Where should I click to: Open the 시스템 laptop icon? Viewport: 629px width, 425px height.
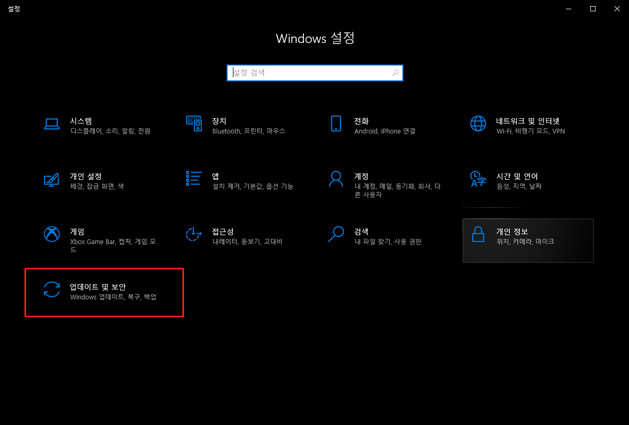pyautogui.click(x=52, y=124)
